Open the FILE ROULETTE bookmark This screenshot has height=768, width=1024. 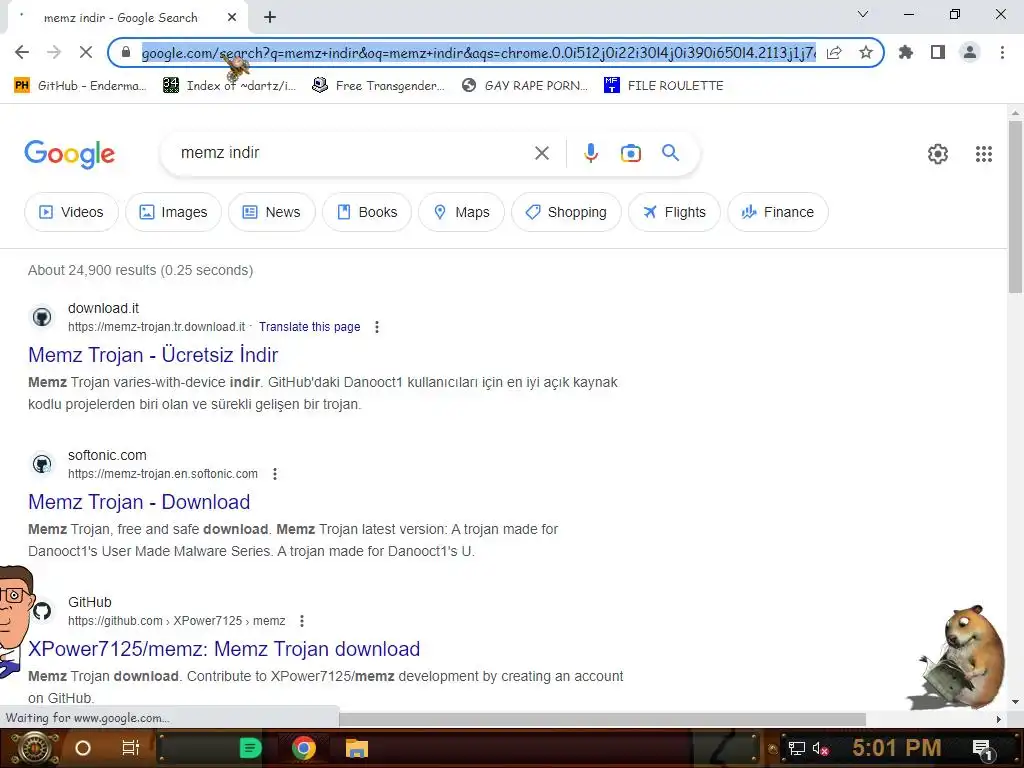(x=664, y=86)
